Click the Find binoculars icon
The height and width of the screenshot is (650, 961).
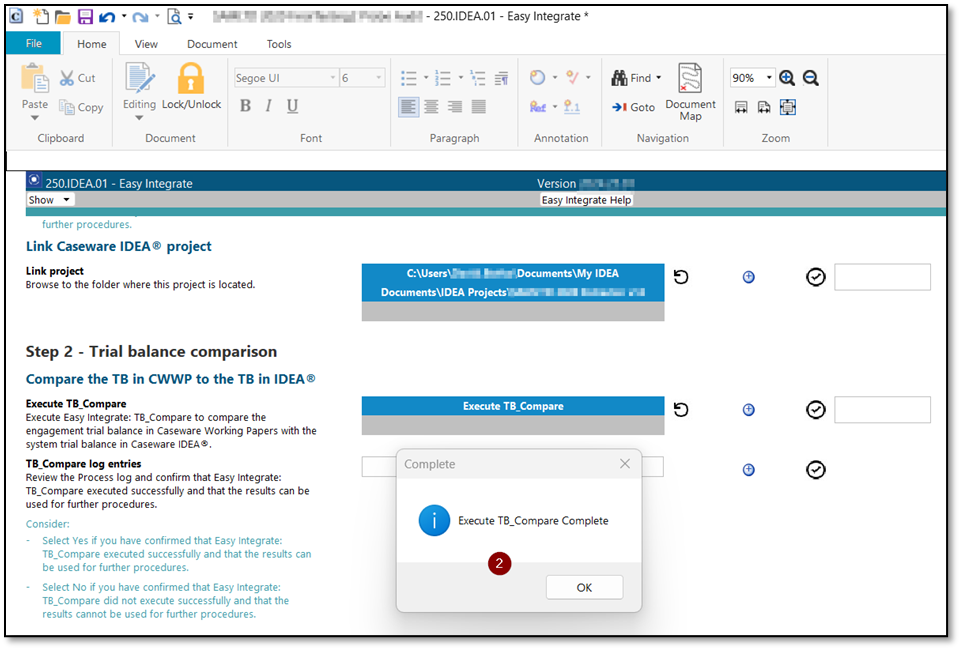point(621,76)
